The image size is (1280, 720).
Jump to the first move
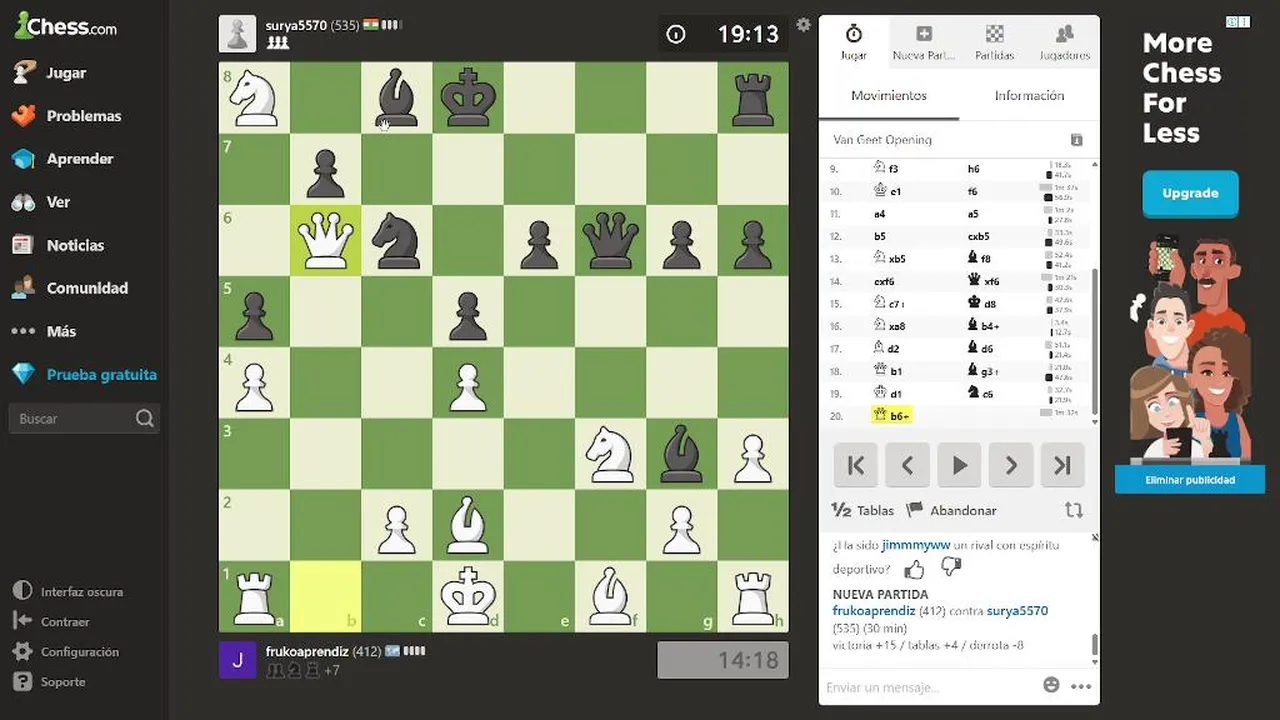[x=856, y=465]
